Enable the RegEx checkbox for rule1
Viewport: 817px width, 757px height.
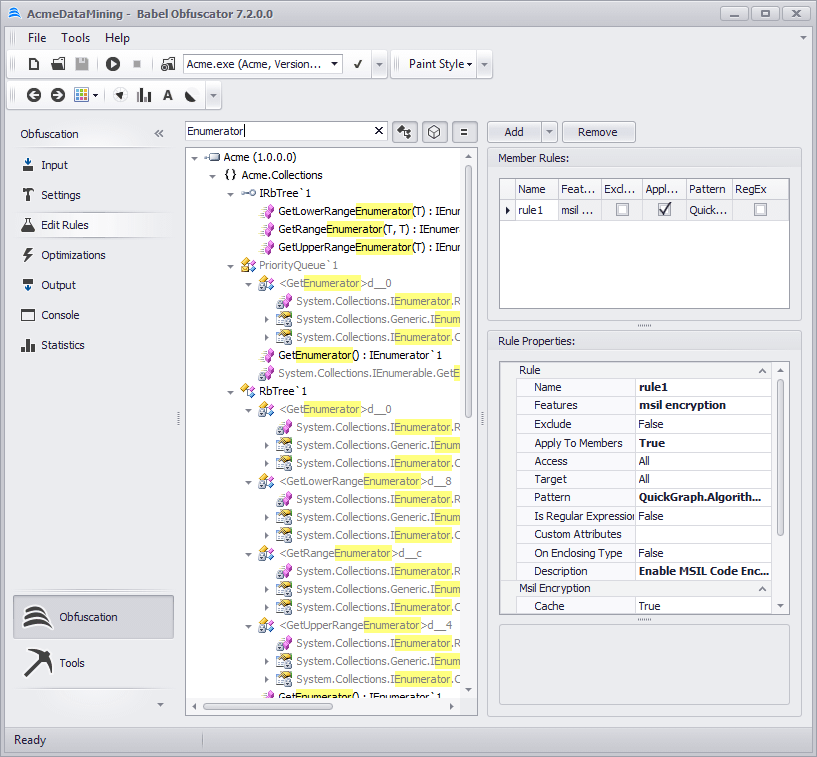[761, 210]
